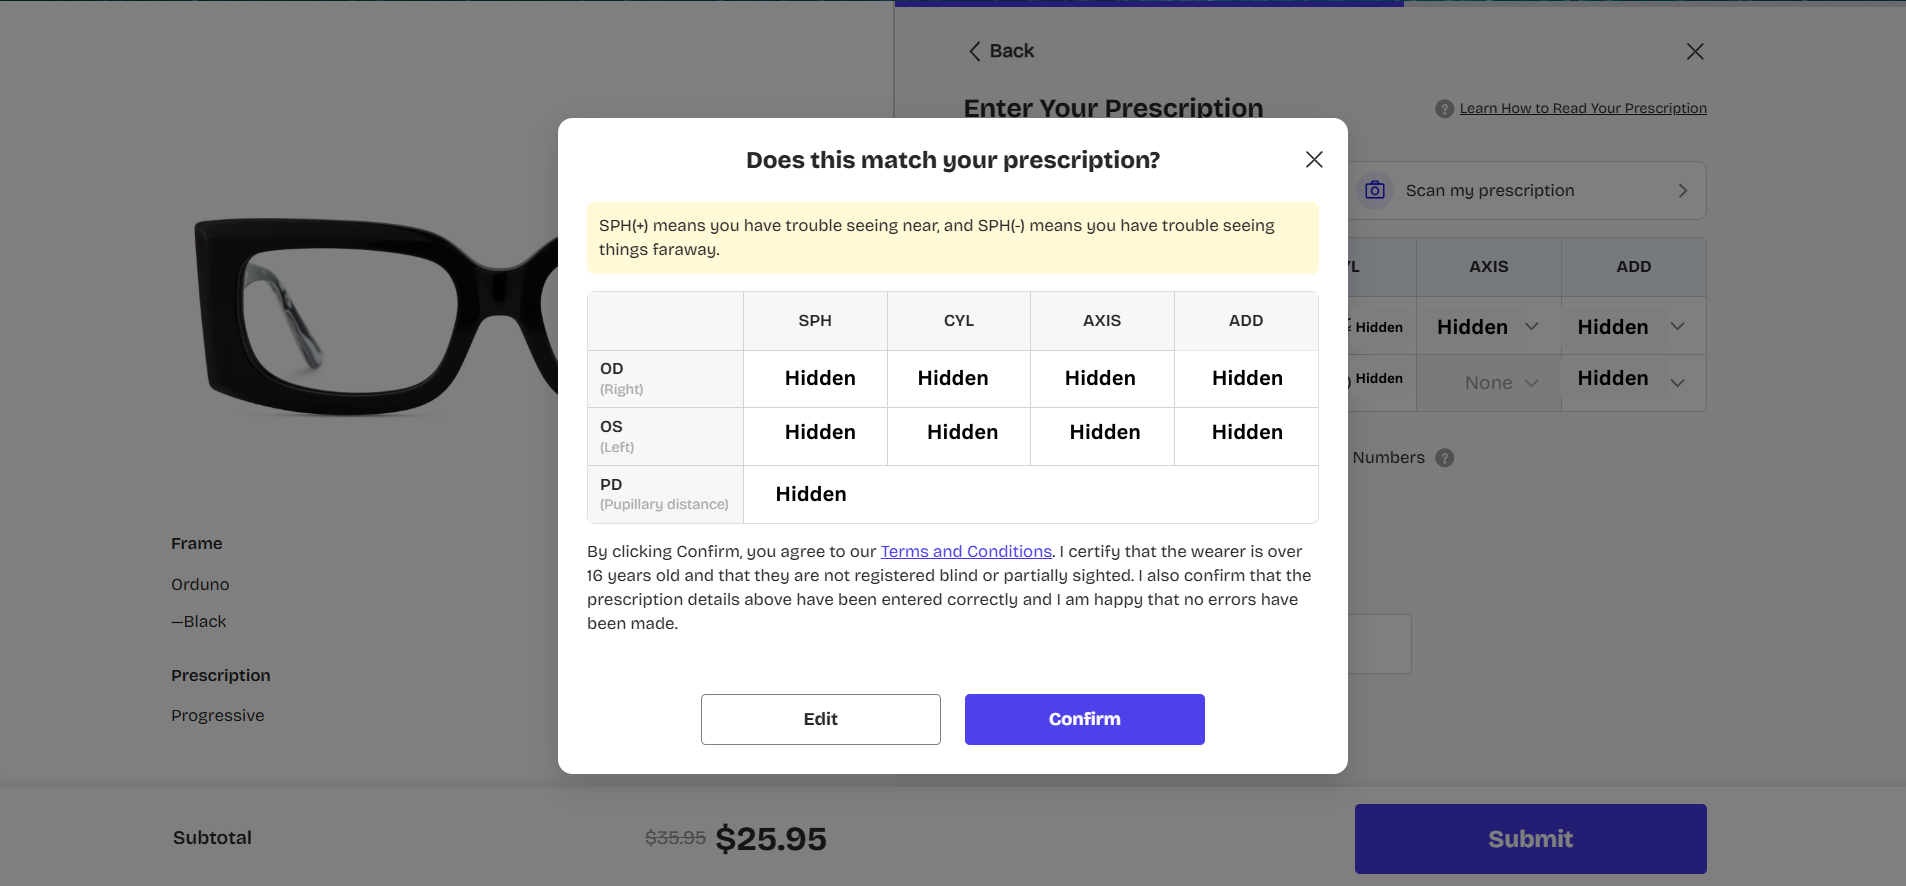The width and height of the screenshot is (1906, 886).
Task: Close the prescription match dialog
Action: point(1314,160)
